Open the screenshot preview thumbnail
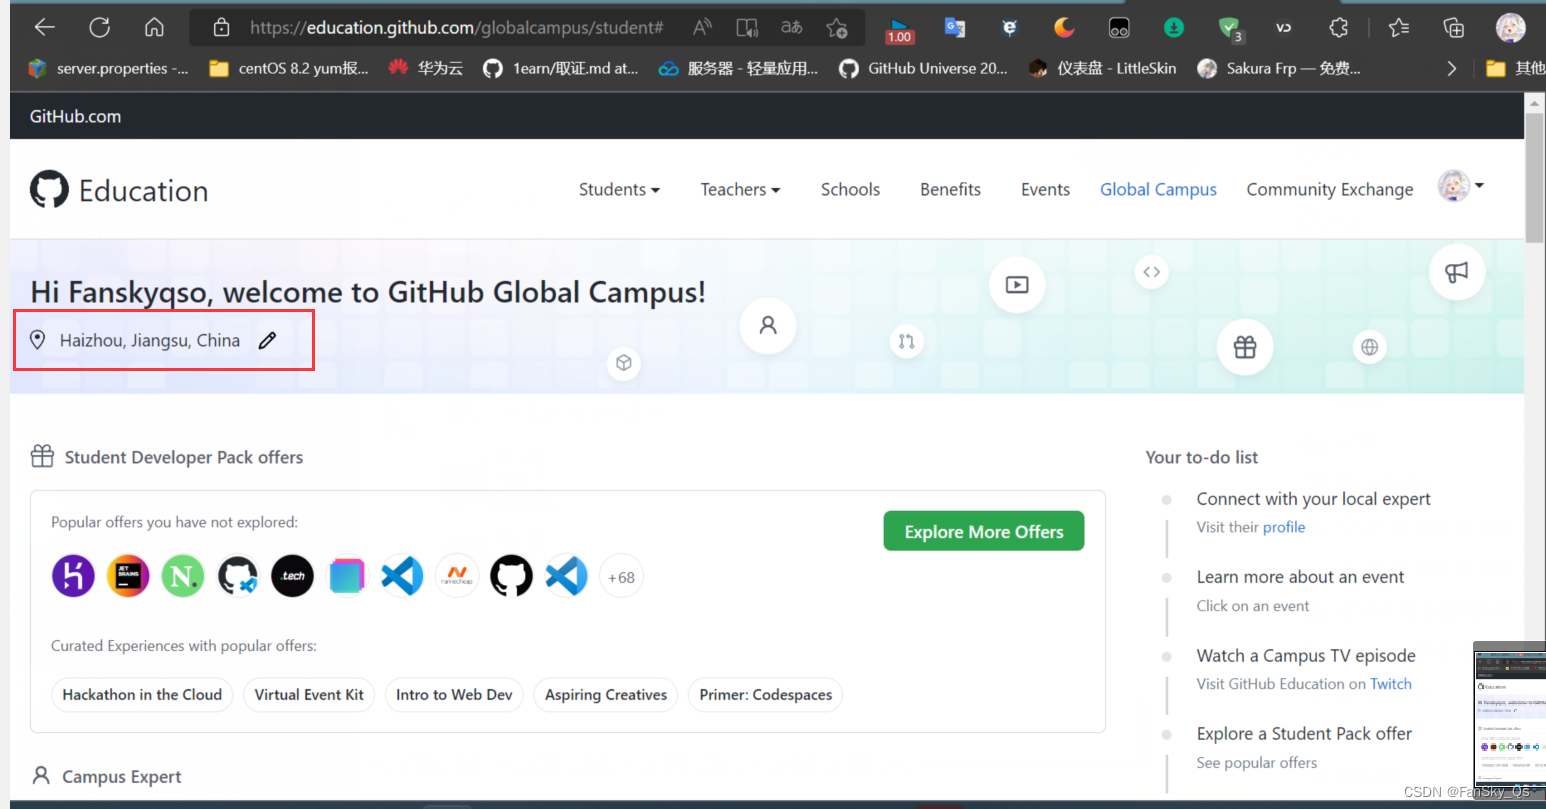The image size is (1546, 809). coord(1510,720)
